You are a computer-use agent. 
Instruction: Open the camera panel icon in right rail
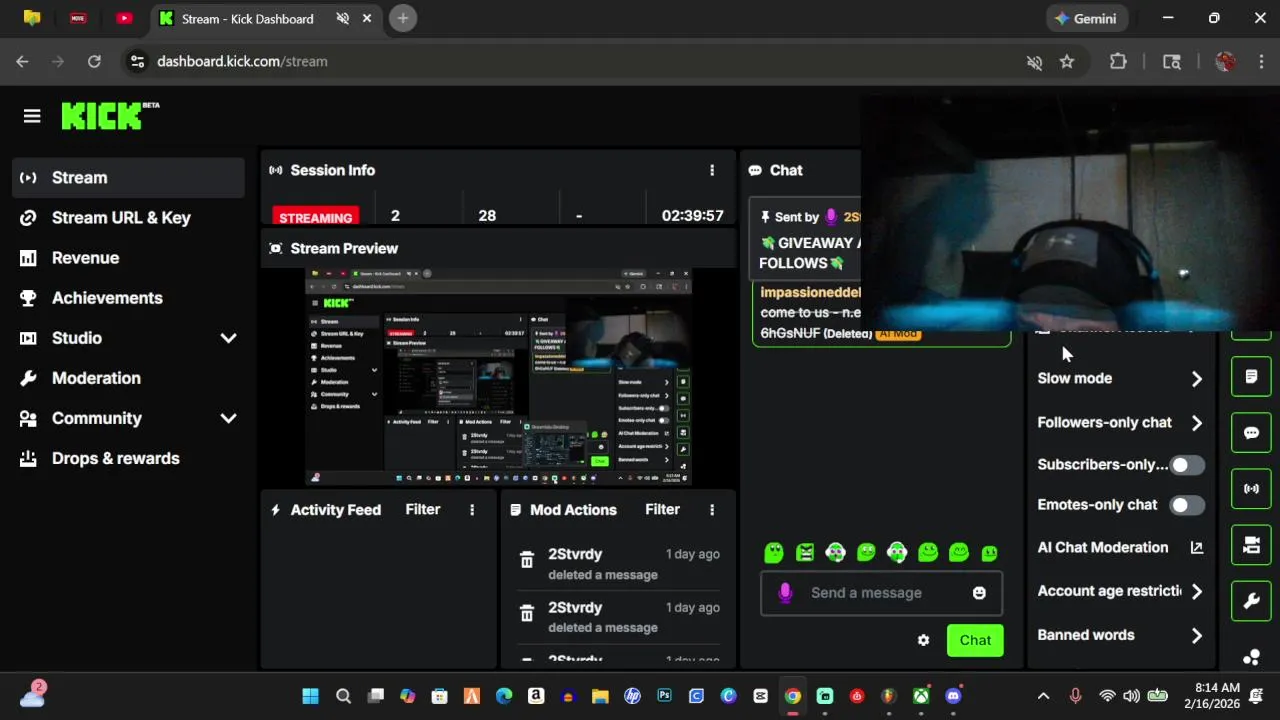click(1251, 545)
